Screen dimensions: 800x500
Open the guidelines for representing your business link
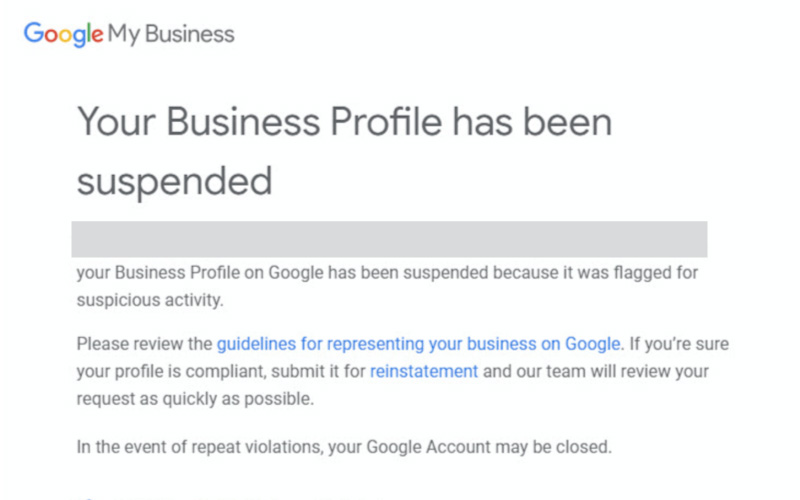pos(418,344)
